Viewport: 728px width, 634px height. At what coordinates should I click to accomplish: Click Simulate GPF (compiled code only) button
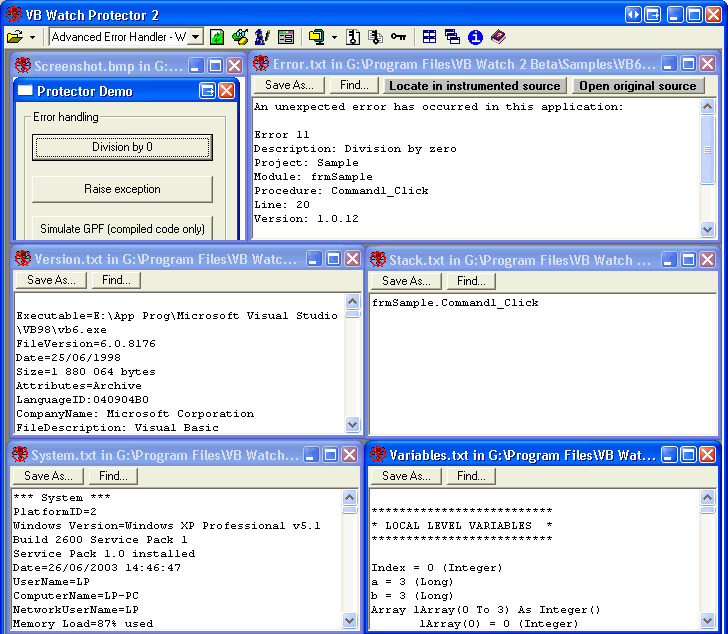click(122, 228)
